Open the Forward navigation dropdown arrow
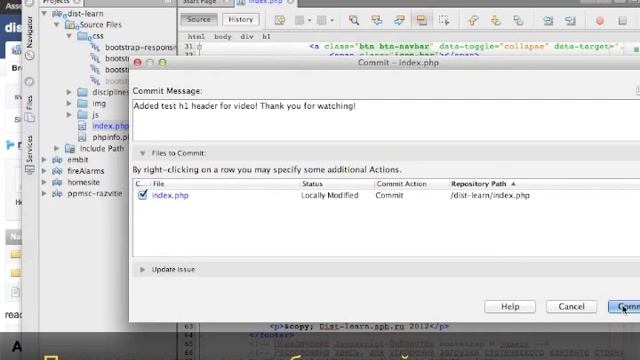The image size is (640, 360). click(332, 20)
